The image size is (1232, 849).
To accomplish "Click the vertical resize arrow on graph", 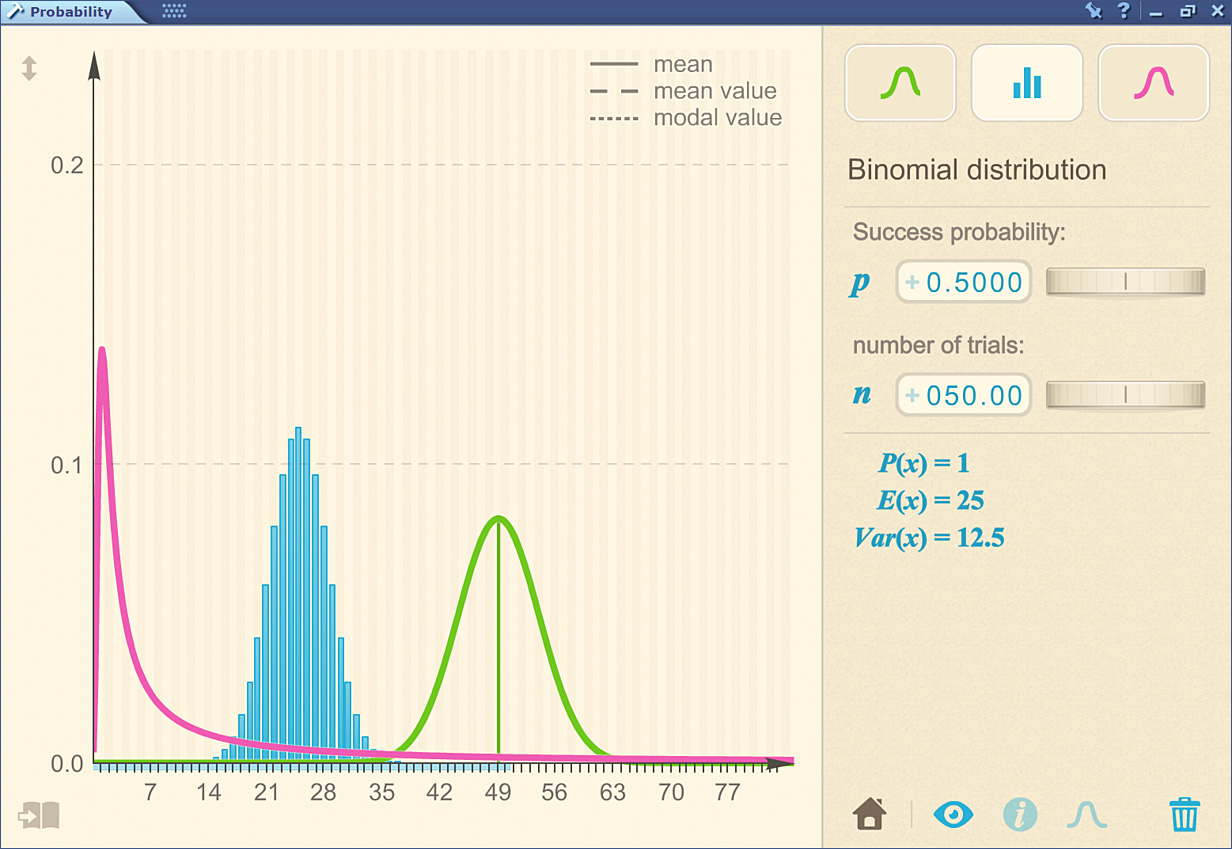I will (29, 68).
